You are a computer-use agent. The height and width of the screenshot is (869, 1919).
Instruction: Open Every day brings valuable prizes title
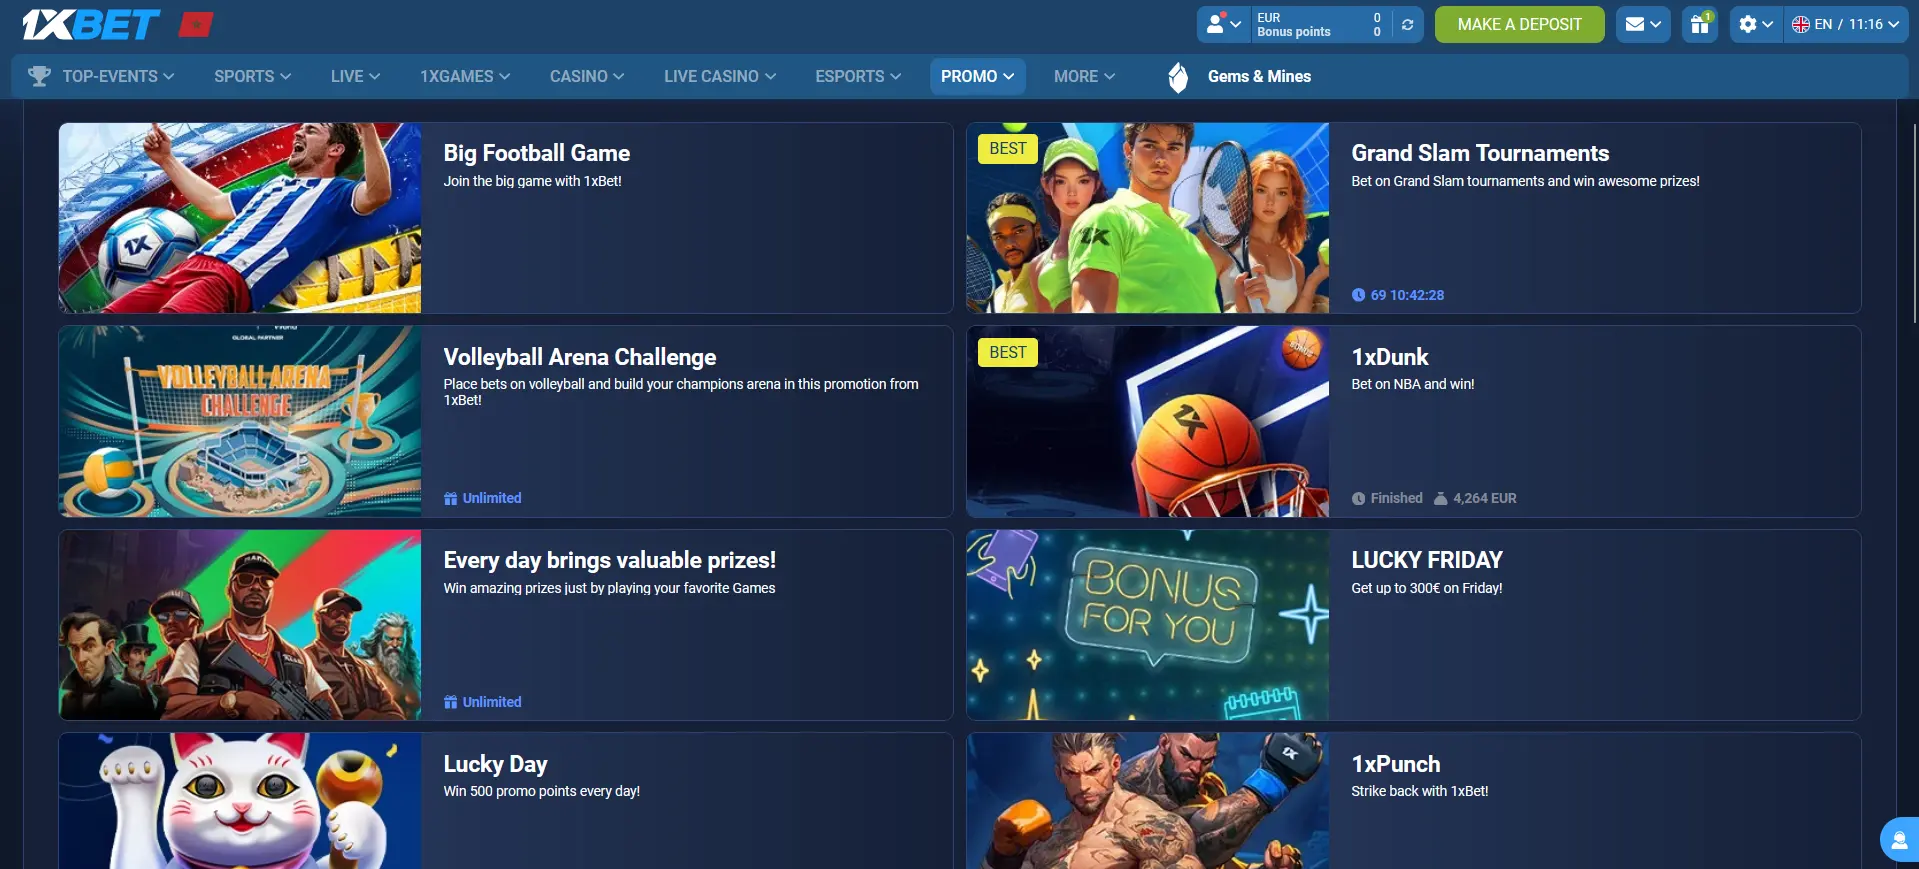[610, 560]
